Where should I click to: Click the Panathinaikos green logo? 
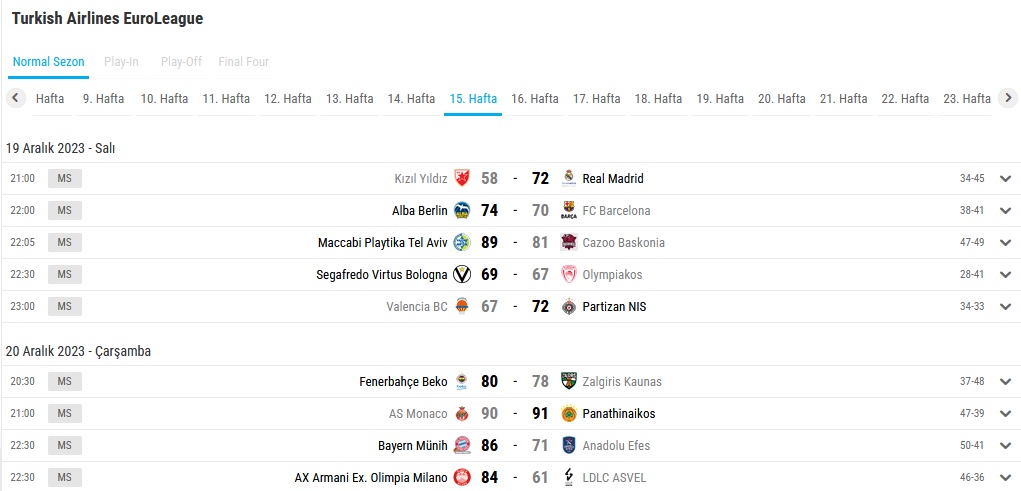[x=569, y=414]
